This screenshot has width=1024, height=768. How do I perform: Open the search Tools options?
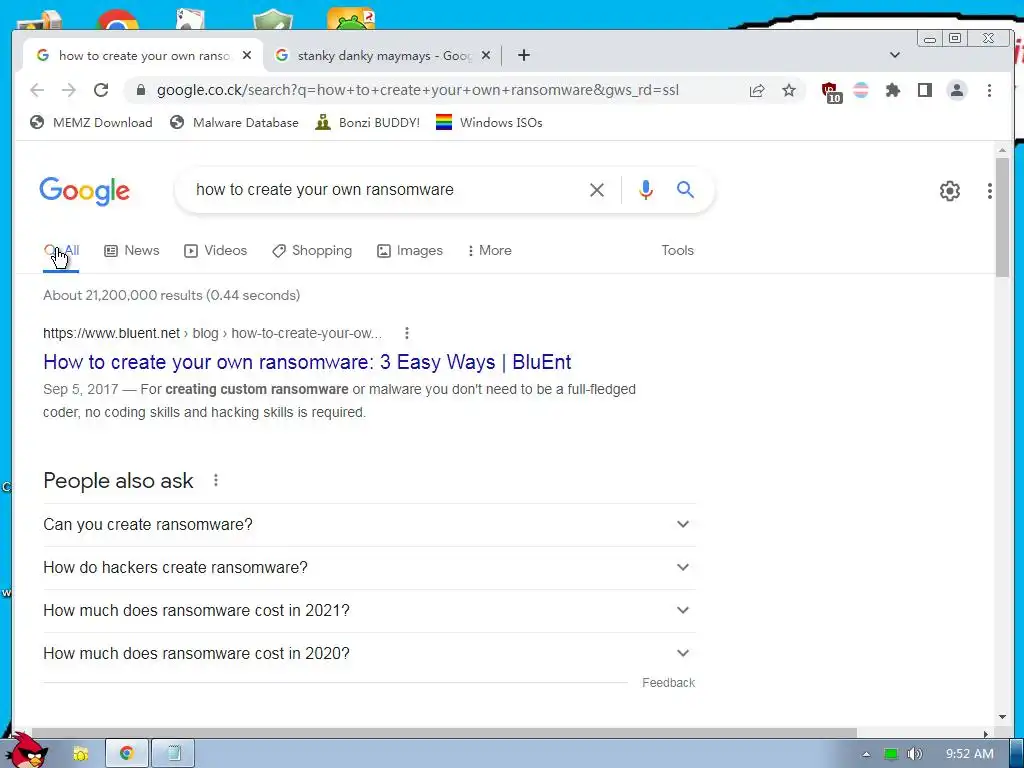point(677,251)
